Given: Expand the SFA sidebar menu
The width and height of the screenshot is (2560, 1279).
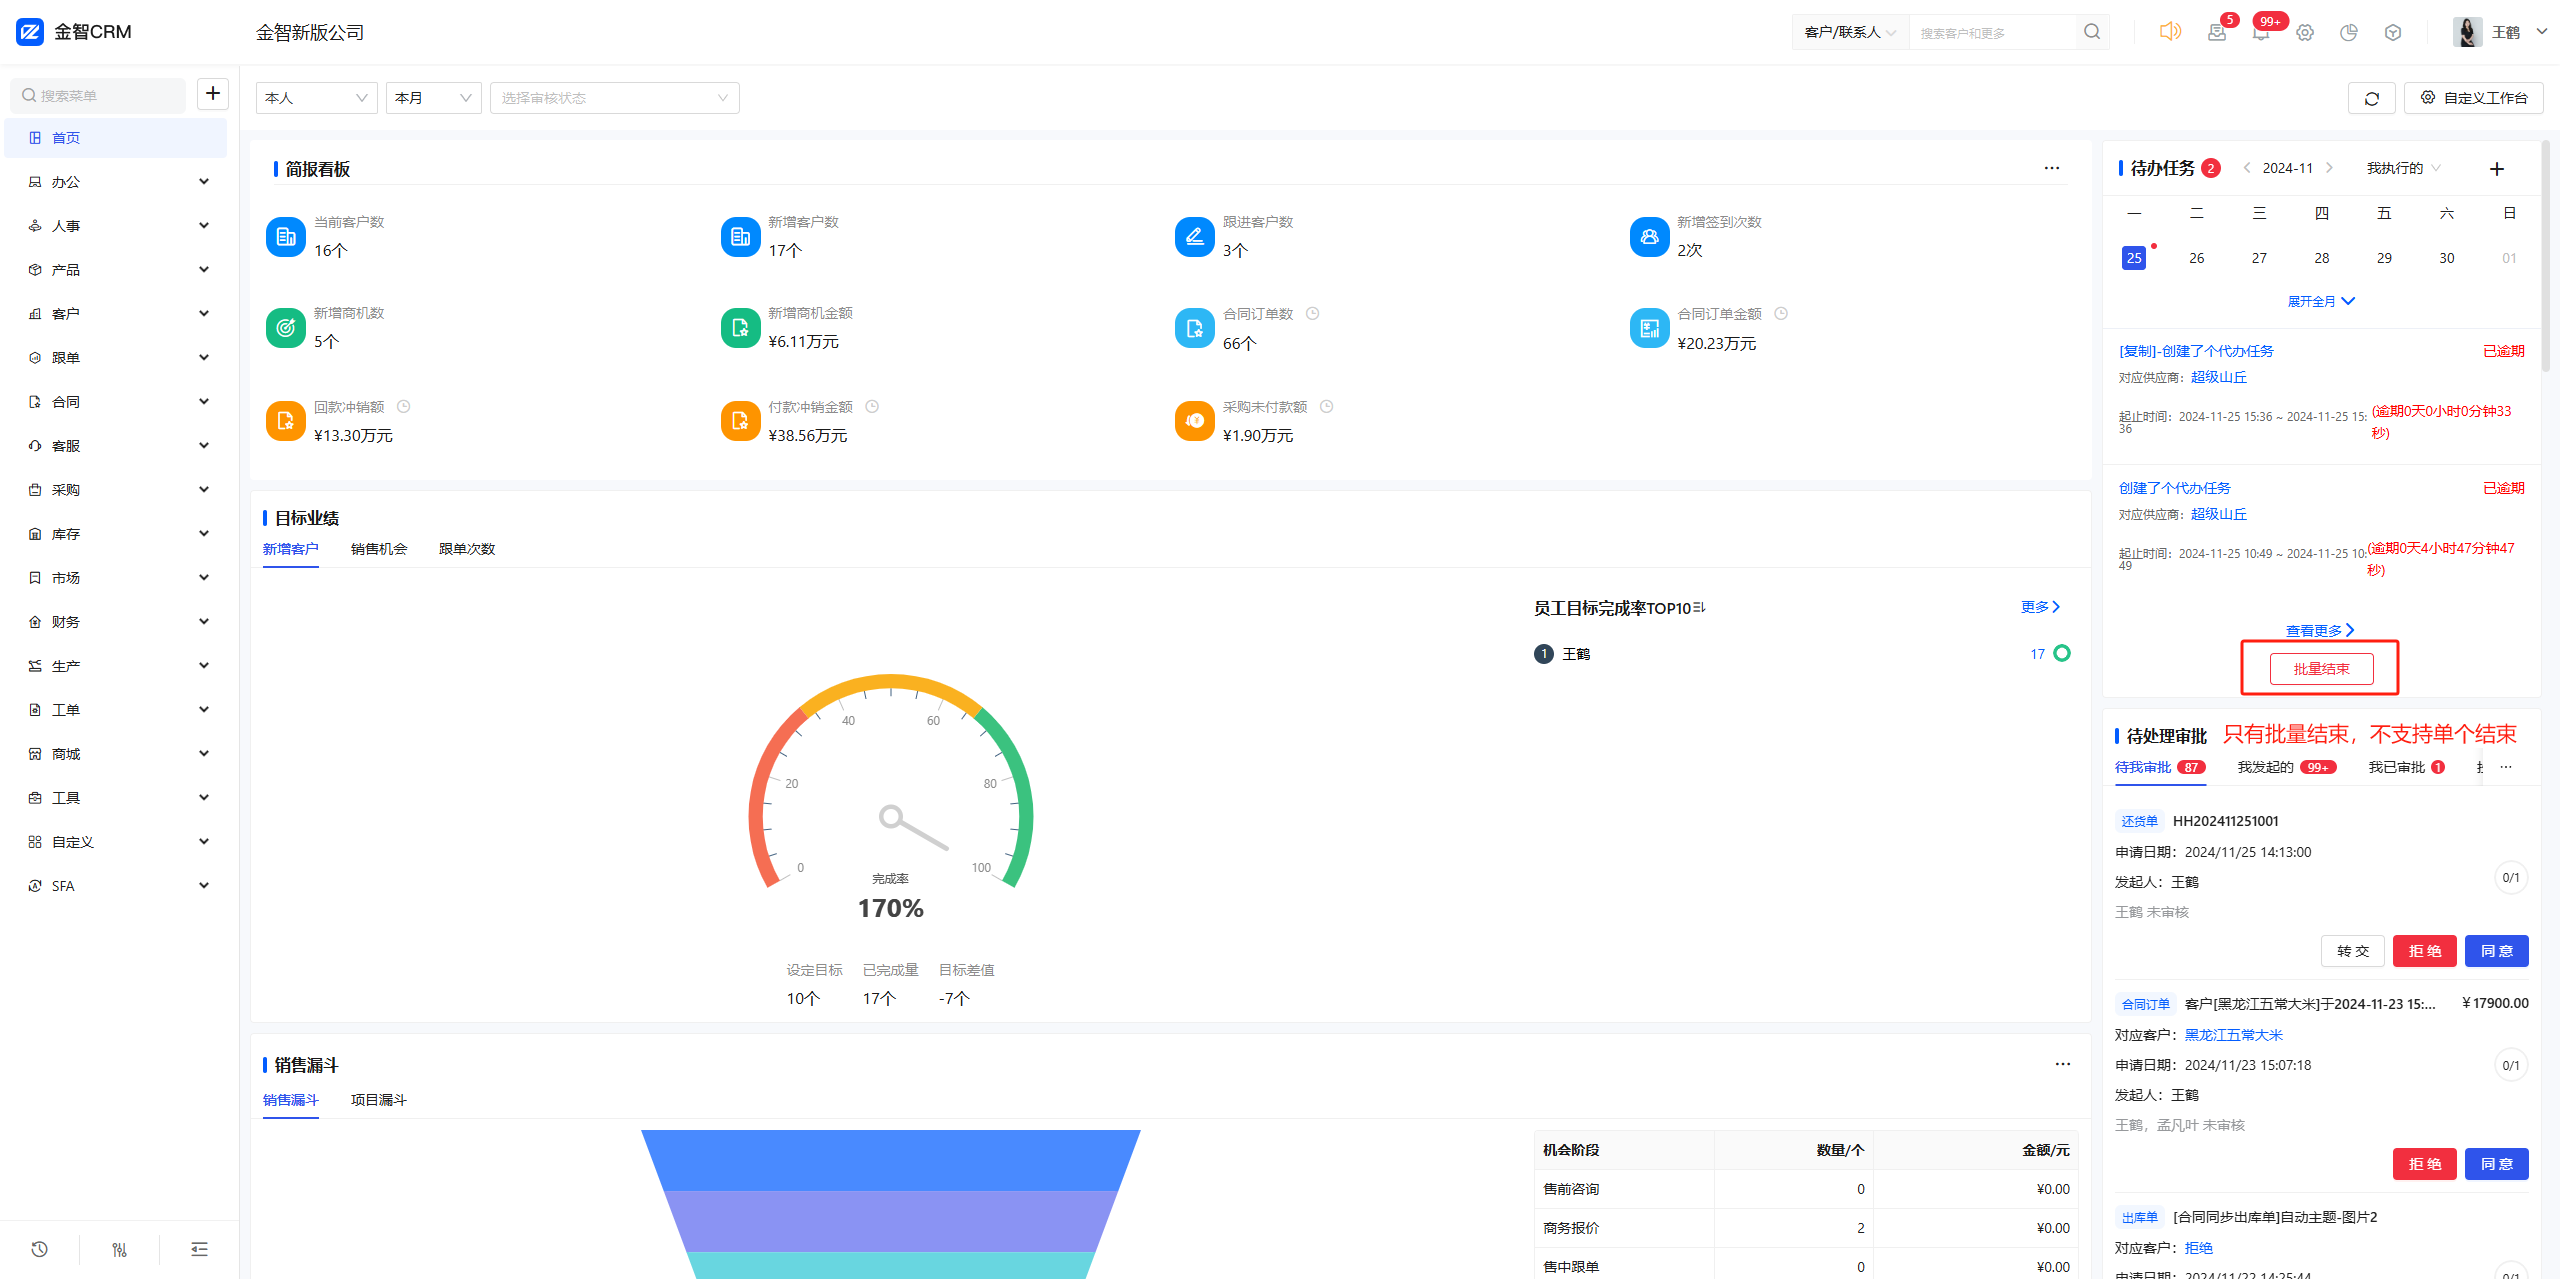Looking at the screenshot, I should click(x=118, y=886).
